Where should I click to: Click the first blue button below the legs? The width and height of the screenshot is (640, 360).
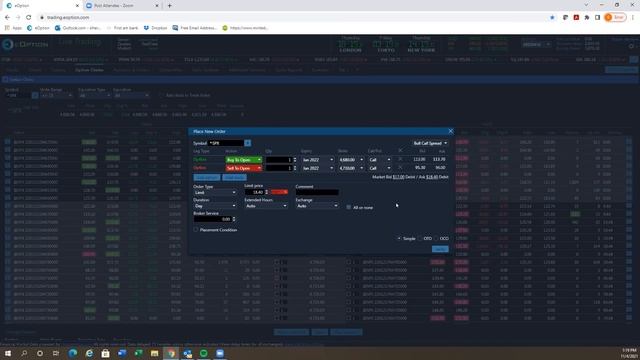[207, 178]
